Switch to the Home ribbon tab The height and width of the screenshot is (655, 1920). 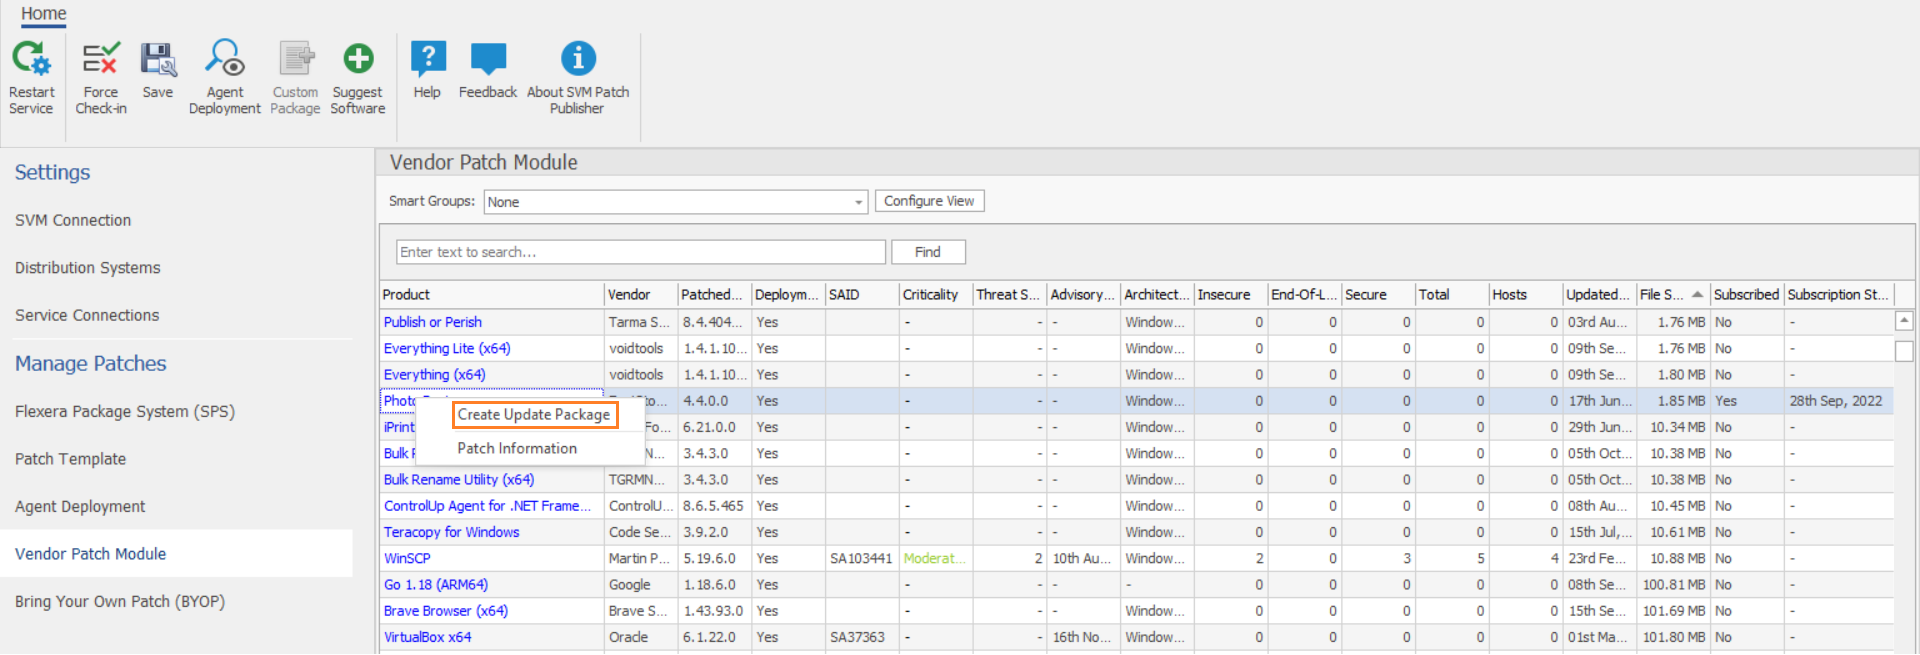click(44, 13)
